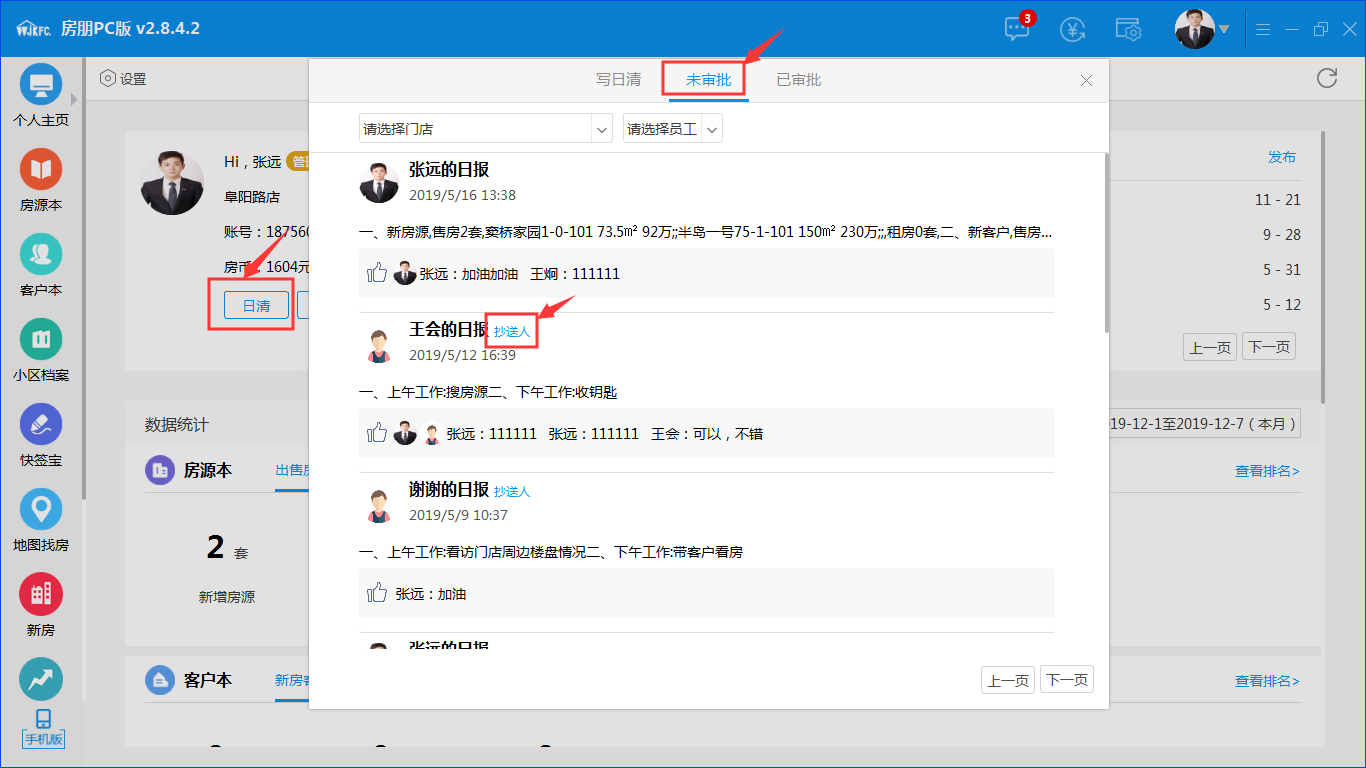Image resolution: width=1366 pixels, height=768 pixels.
Task: Click the main page vertical scrollbar
Action: [1323, 267]
